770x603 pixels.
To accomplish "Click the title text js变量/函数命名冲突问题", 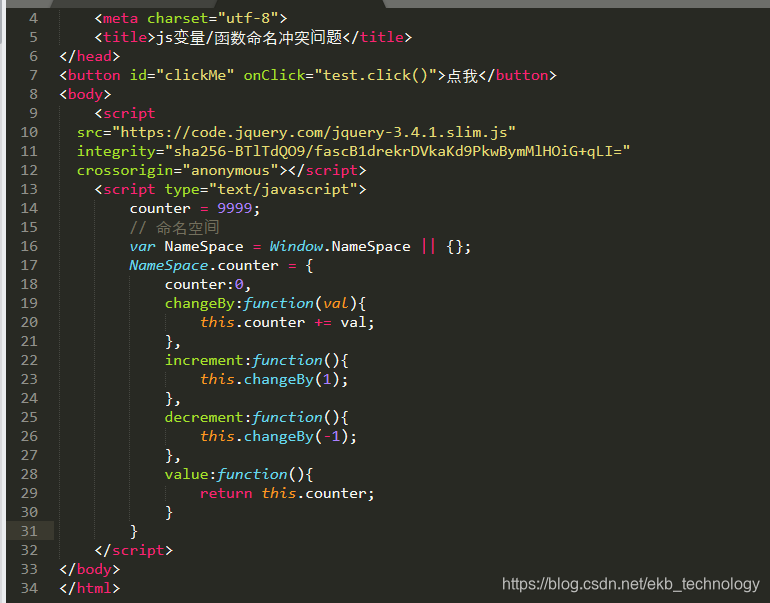I will pos(249,37).
